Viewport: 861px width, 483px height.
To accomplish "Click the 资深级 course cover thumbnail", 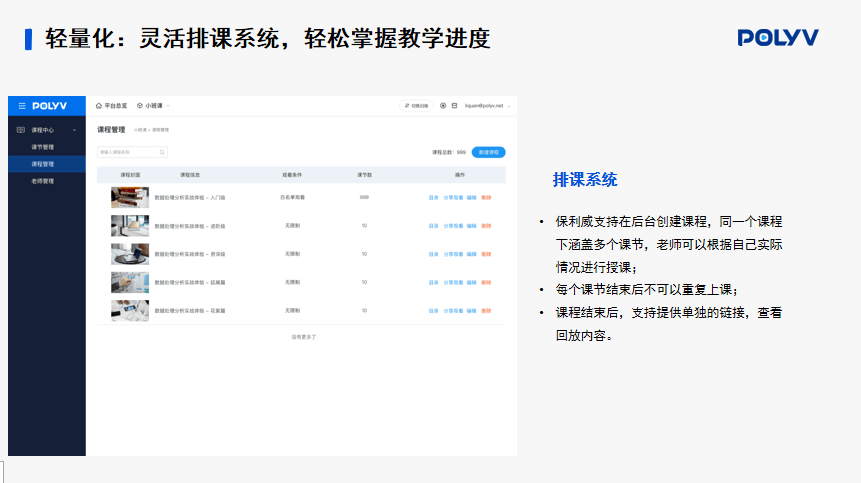I will [130, 254].
